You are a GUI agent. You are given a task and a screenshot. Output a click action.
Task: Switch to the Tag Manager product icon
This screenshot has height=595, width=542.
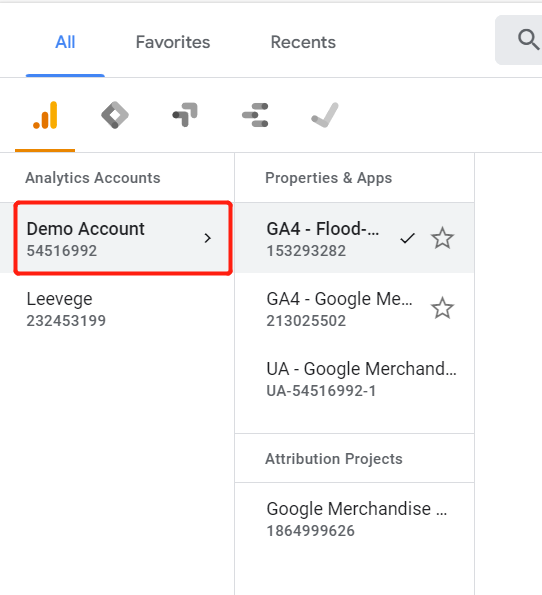pos(115,115)
